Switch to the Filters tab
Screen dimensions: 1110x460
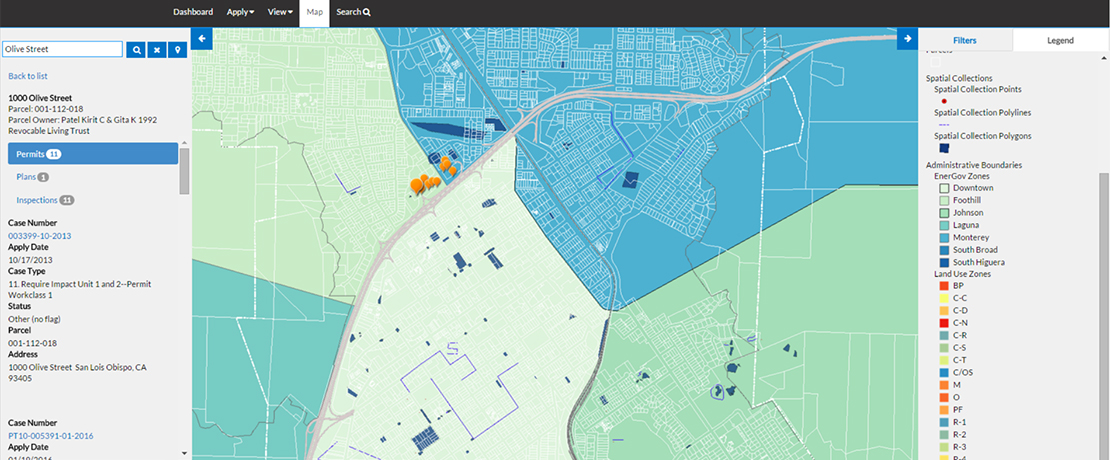pos(965,41)
